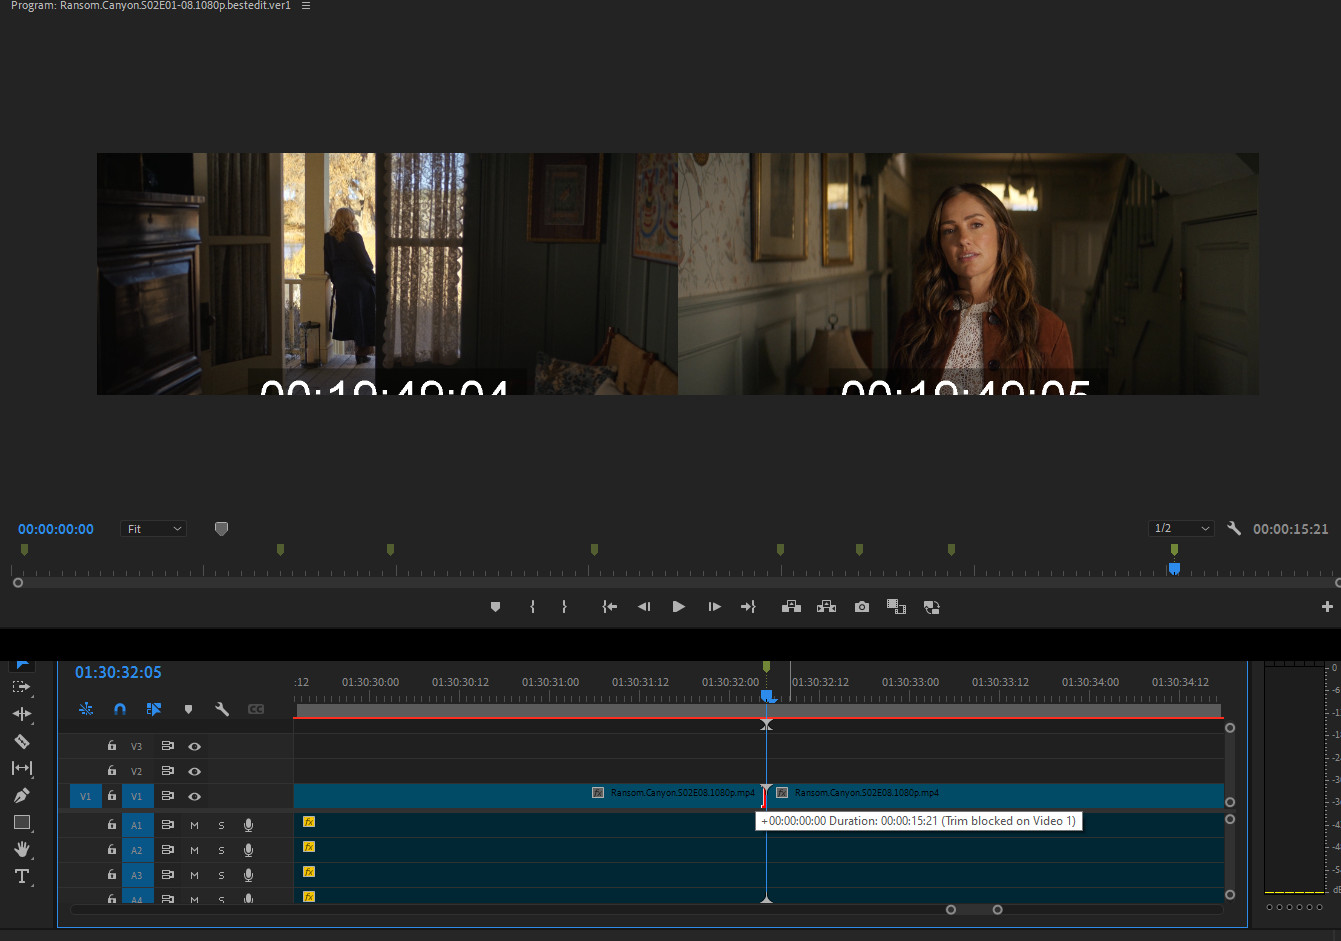
Task: Click the duration readout 00:00:15:21
Action: pyautogui.click(x=1290, y=529)
